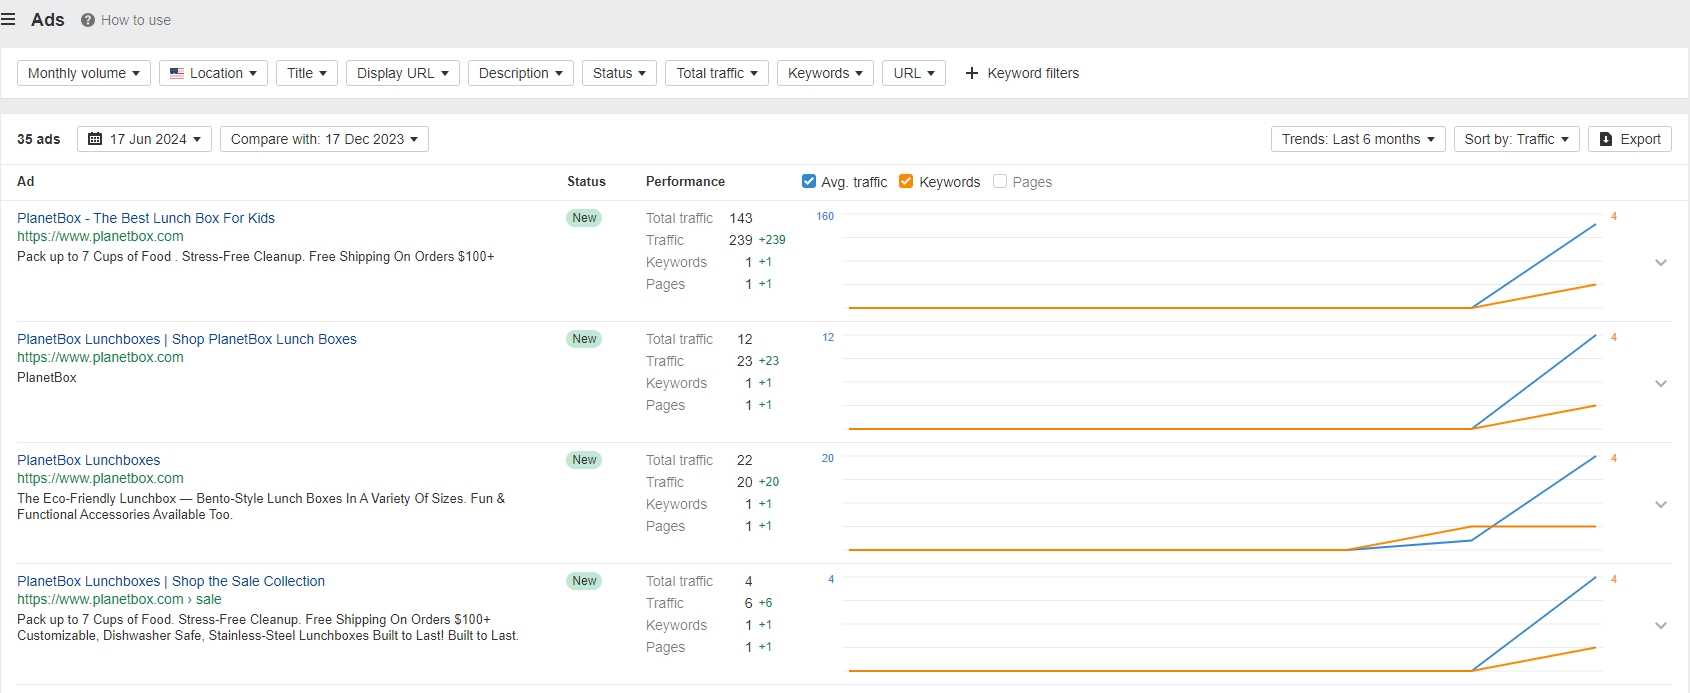Open the Total traffic filter dropdown
The image size is (1690, 693).
pos(717,73)
